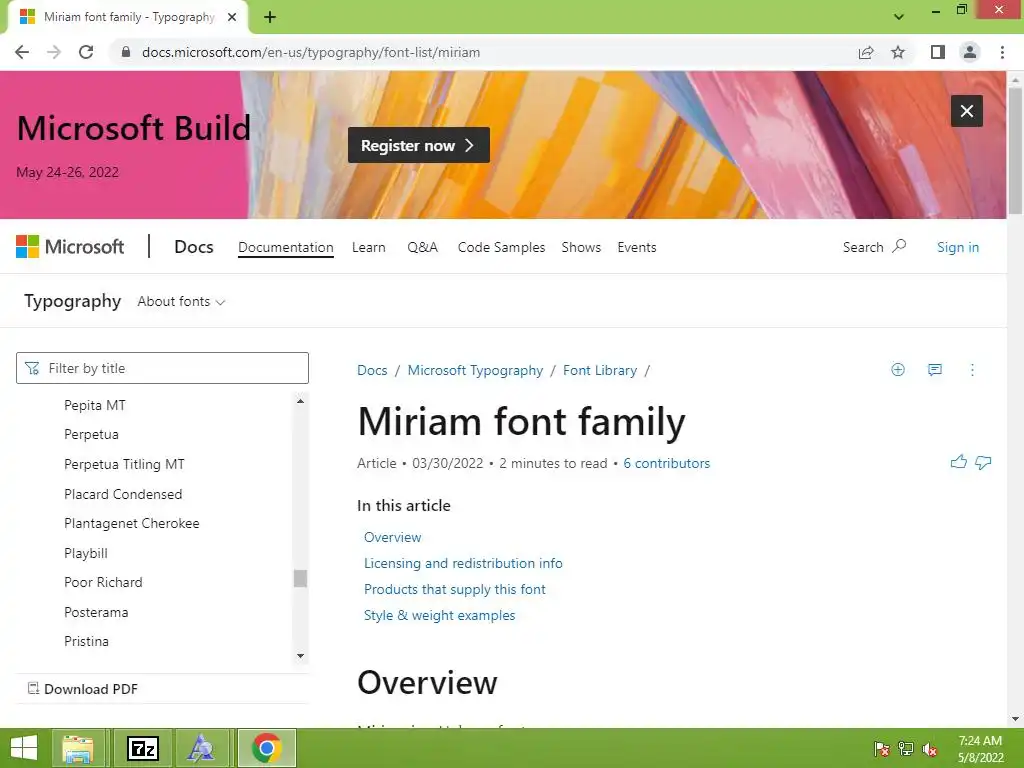Click the Sign in link

[x=957, y=247]
